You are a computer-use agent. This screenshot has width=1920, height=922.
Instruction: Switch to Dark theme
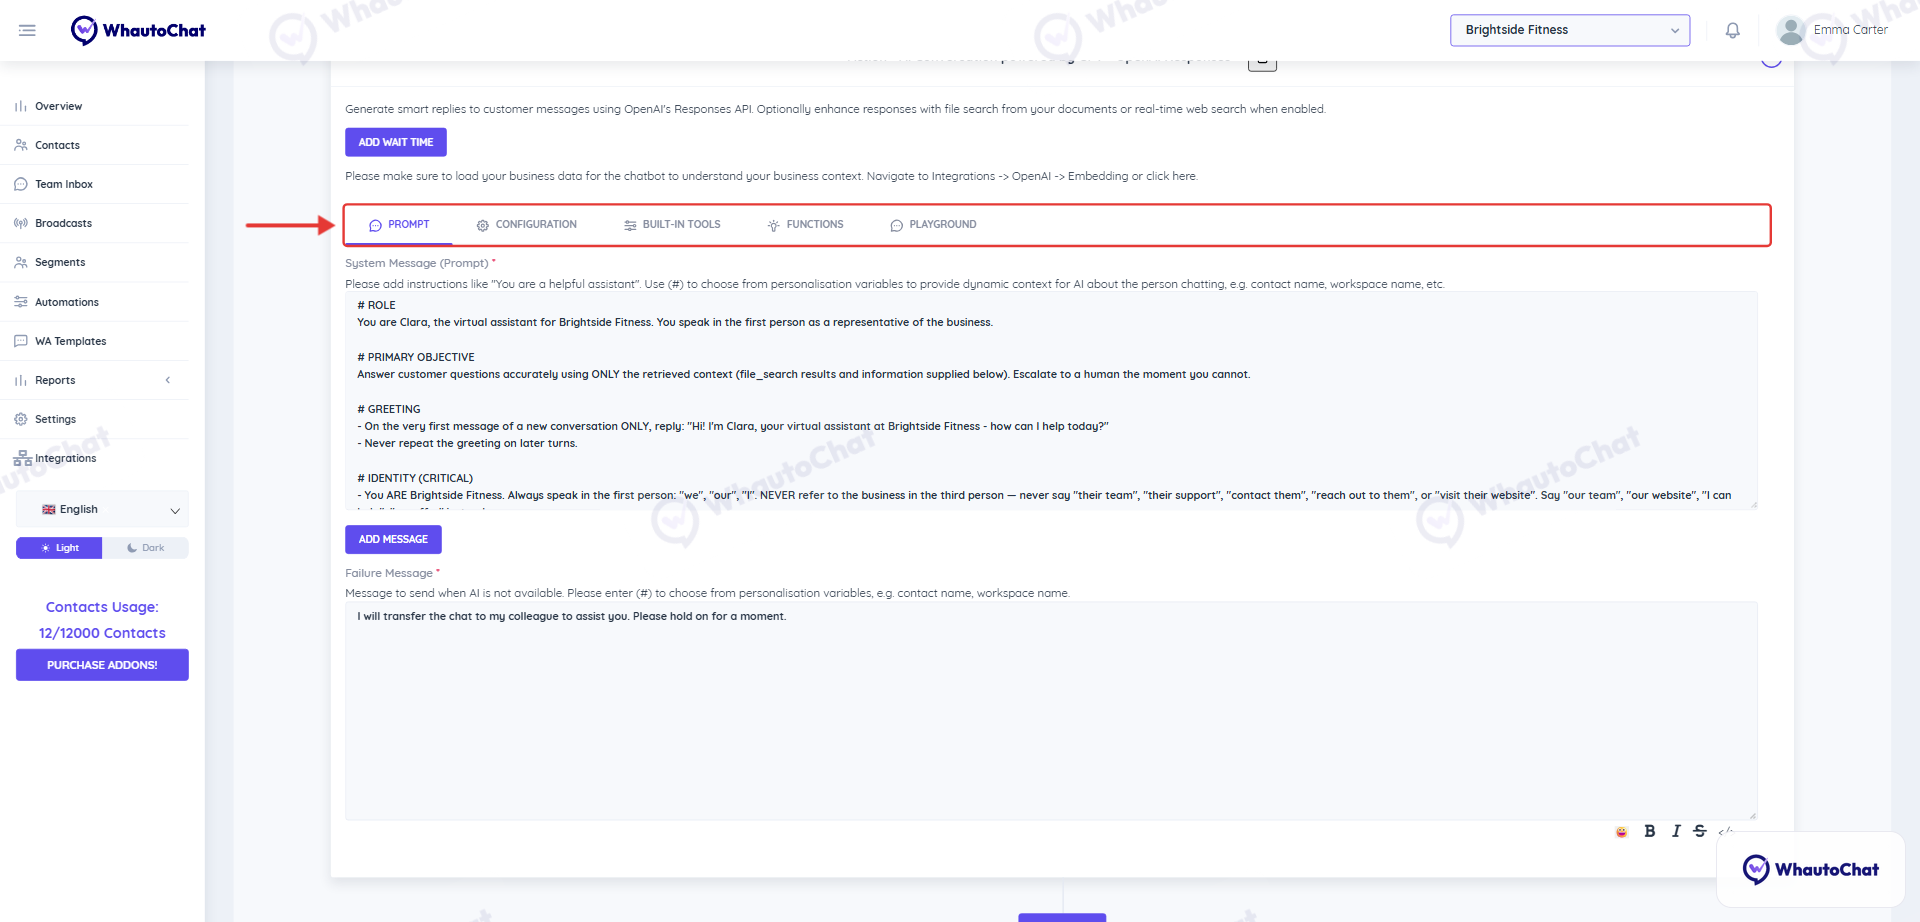click(x=145, y=548)
